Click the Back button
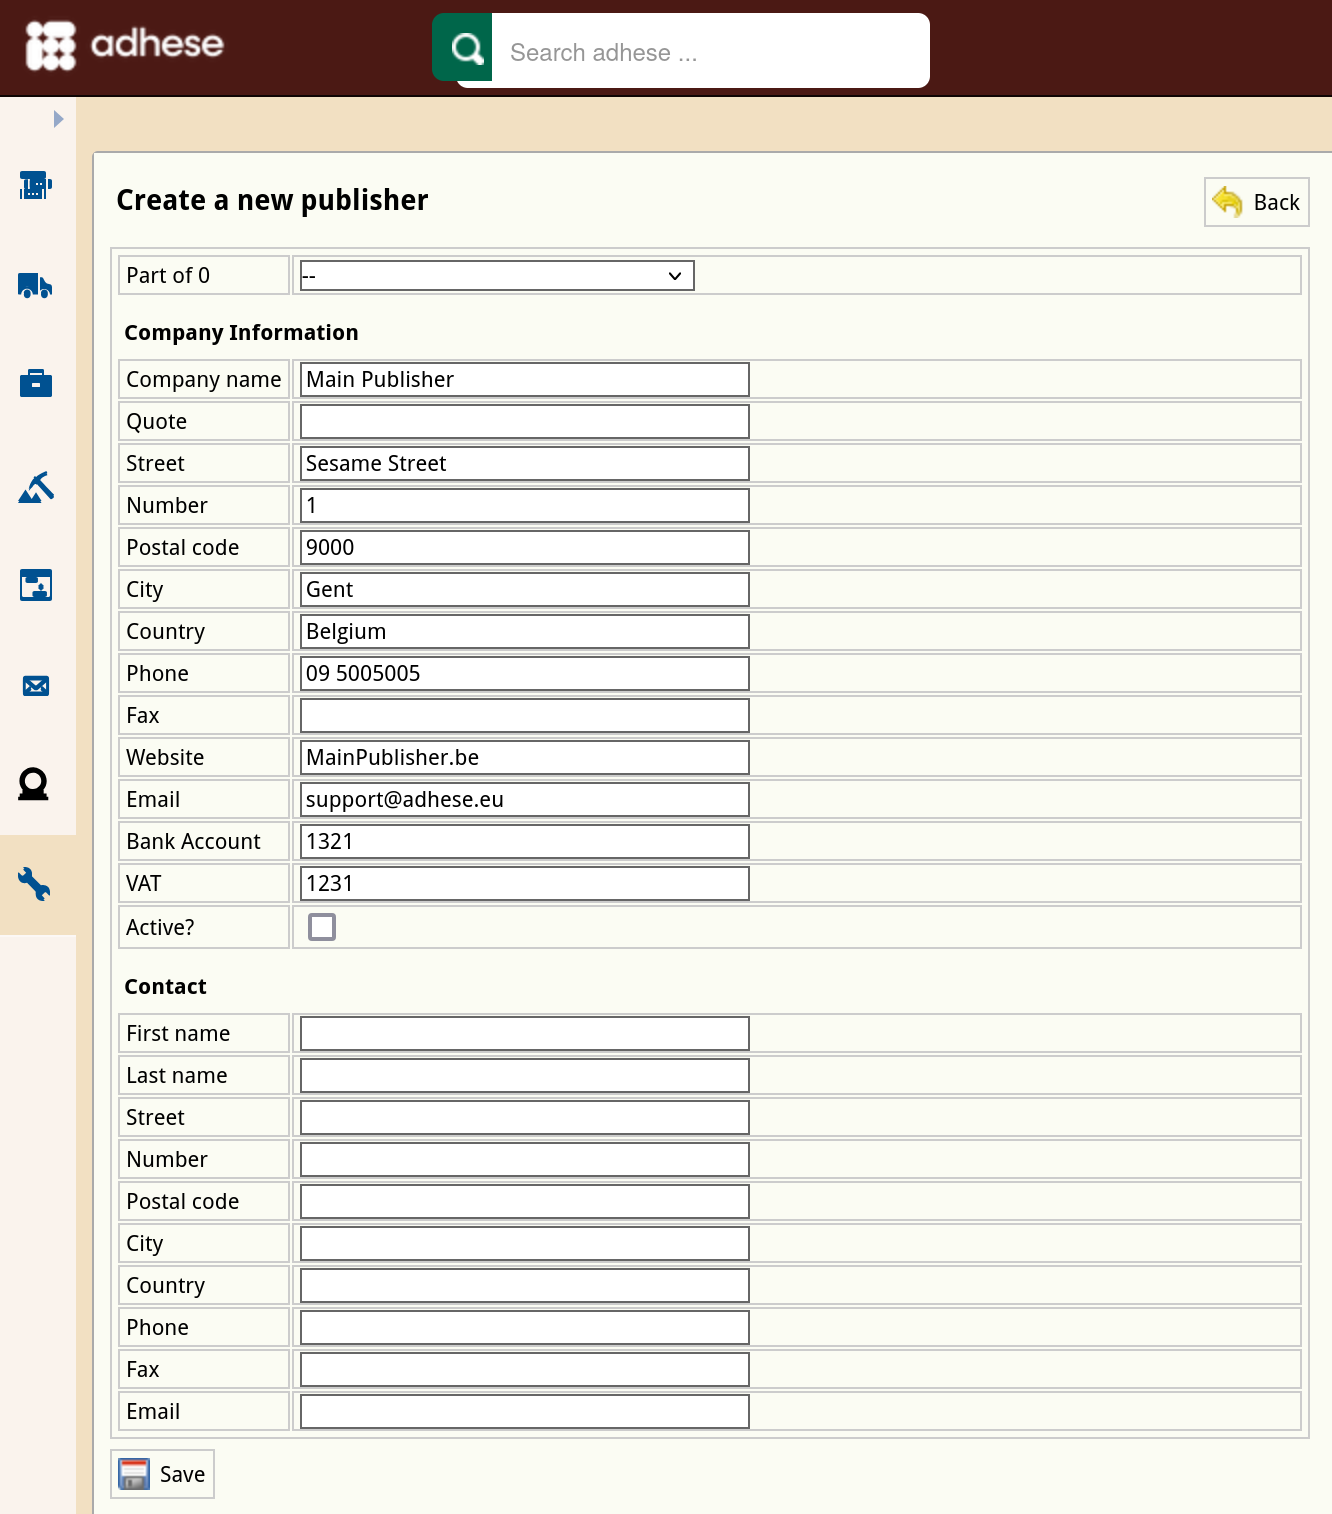1332x1514 pixels. [1257, 202]
